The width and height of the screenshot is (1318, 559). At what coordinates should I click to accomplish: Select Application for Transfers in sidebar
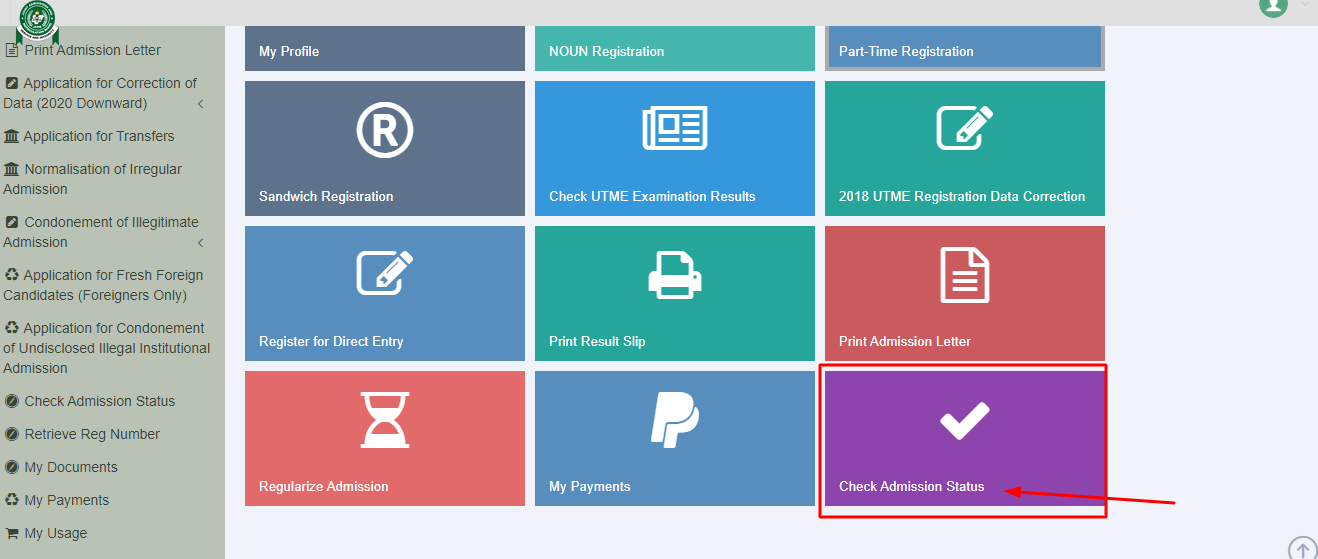pos(99,136)
